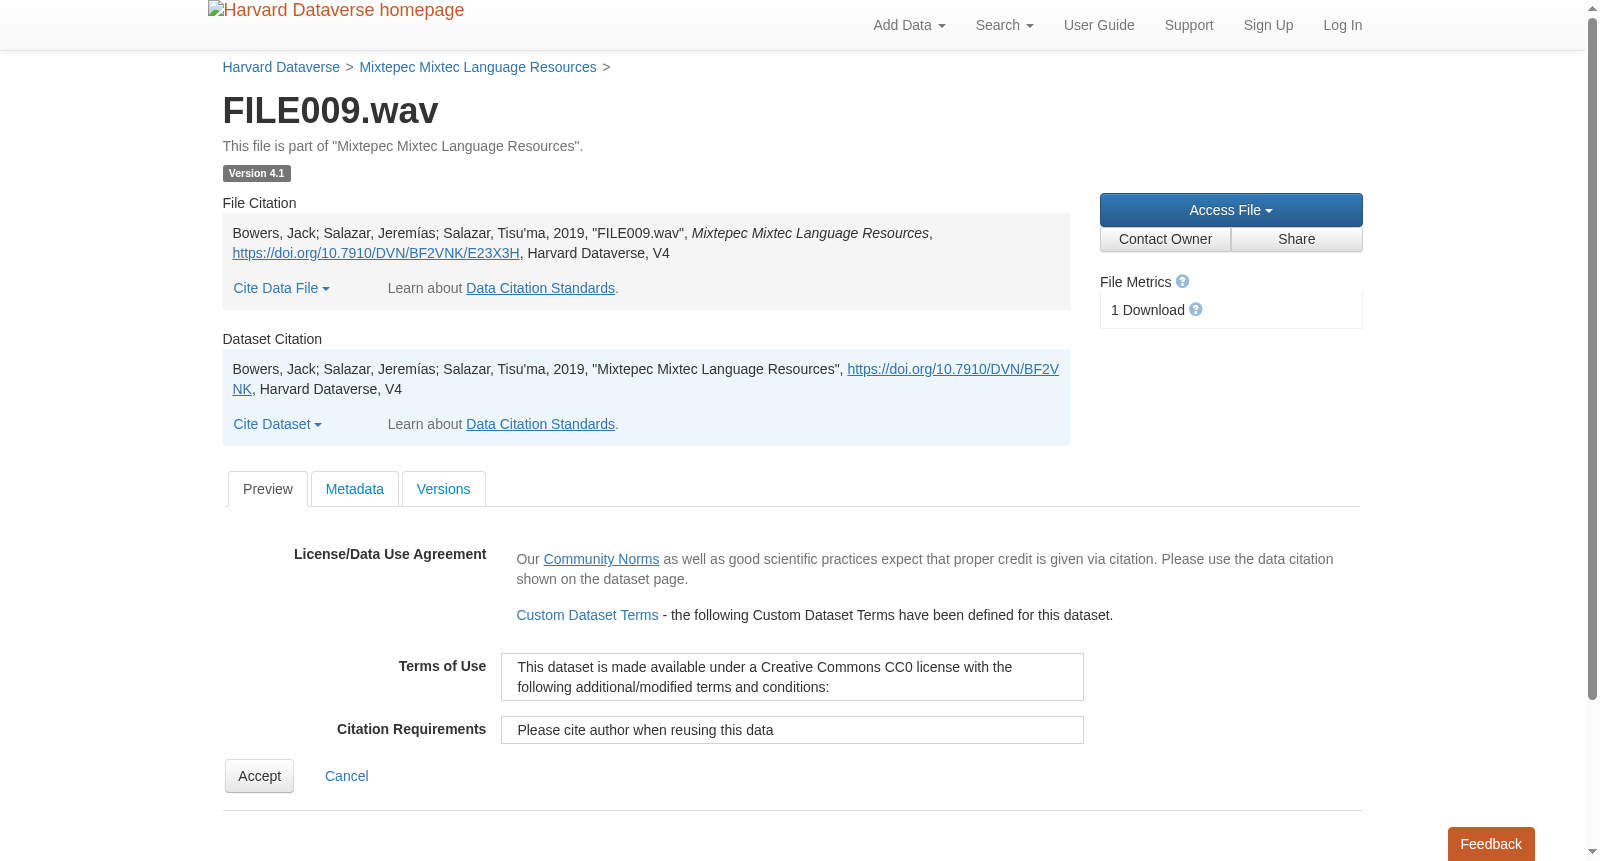Image resolution: width=1600 pixels, height=861 pixels.
Task: Click the "1 Download" metric text
Action: (x=1148, y=310)
